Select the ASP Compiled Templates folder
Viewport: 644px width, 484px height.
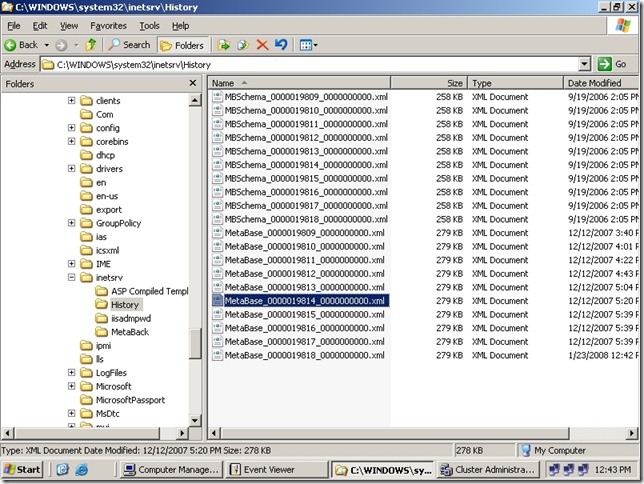pyautogui.click(x=150, y=291)
